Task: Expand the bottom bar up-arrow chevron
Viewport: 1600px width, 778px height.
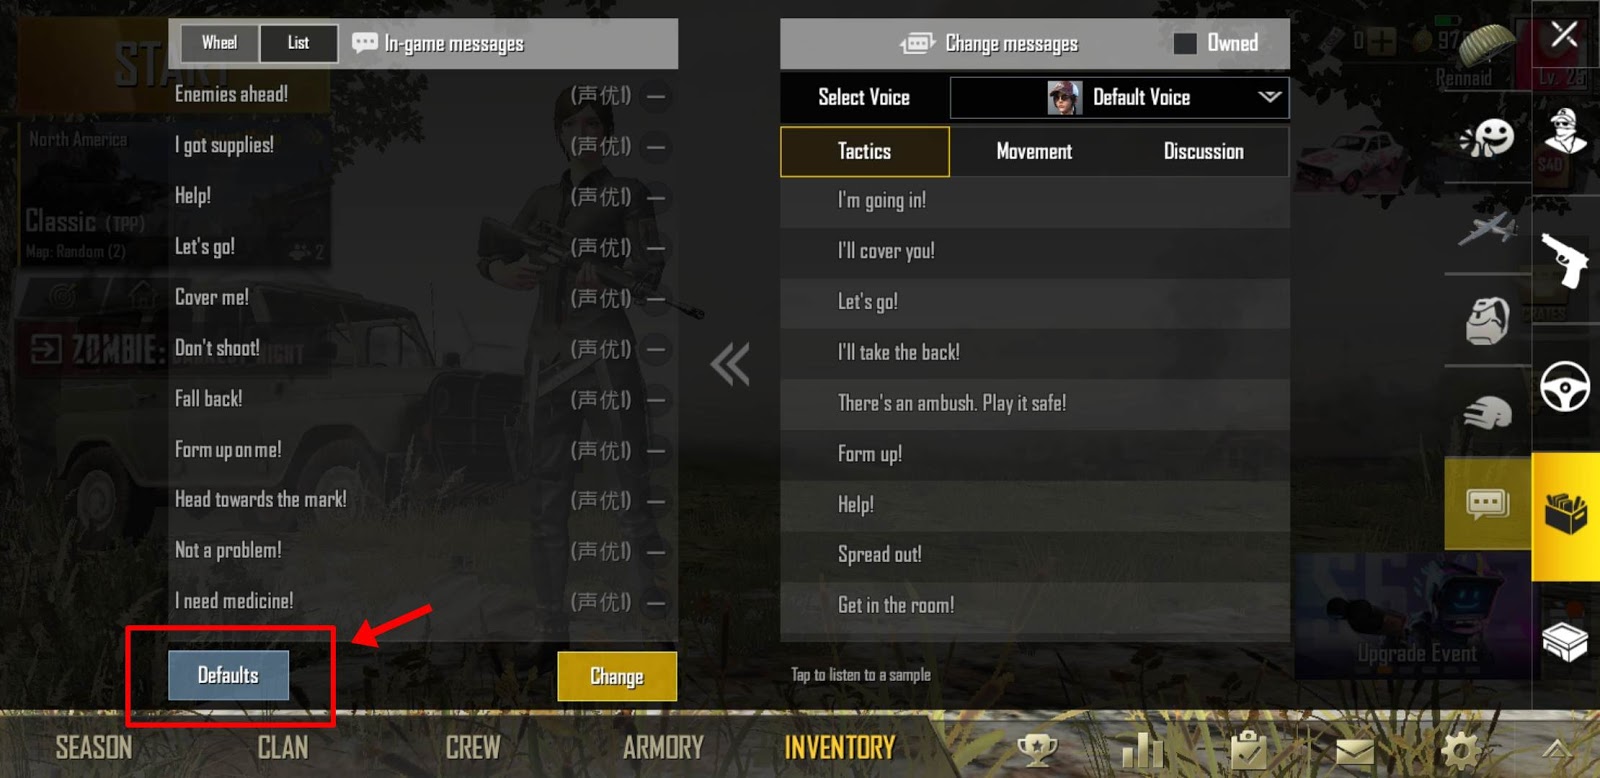Action: pos(1557,749)
